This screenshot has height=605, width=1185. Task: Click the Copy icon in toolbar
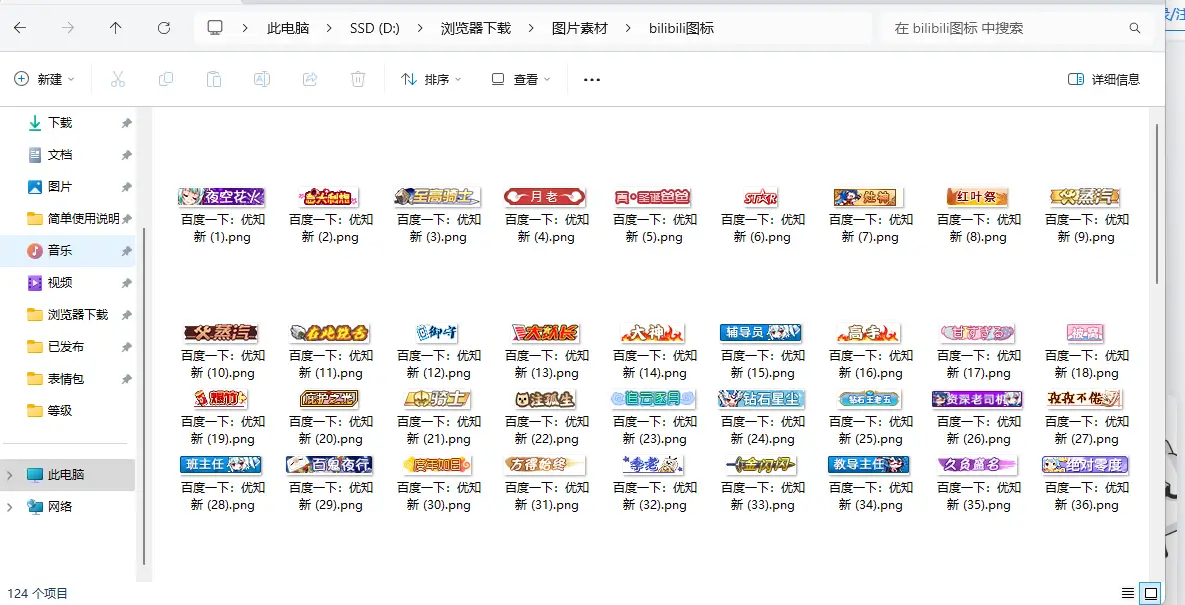[166, 79]
